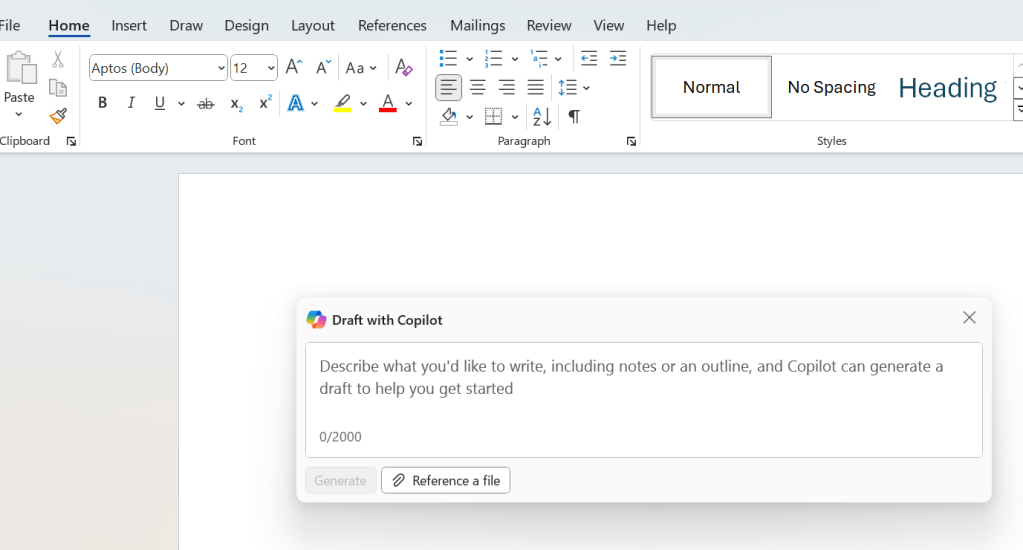The width and height of the screenshot is (1023, 550).
Task: Open the Review tab
Action: coord(549,25)
